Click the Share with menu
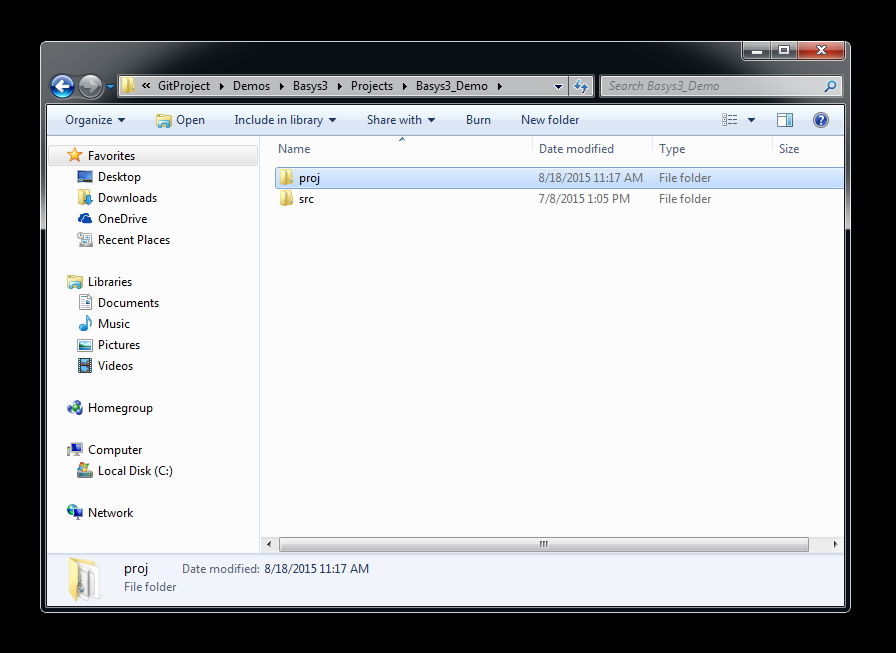 pyautogui.click(x=401, y=120)
